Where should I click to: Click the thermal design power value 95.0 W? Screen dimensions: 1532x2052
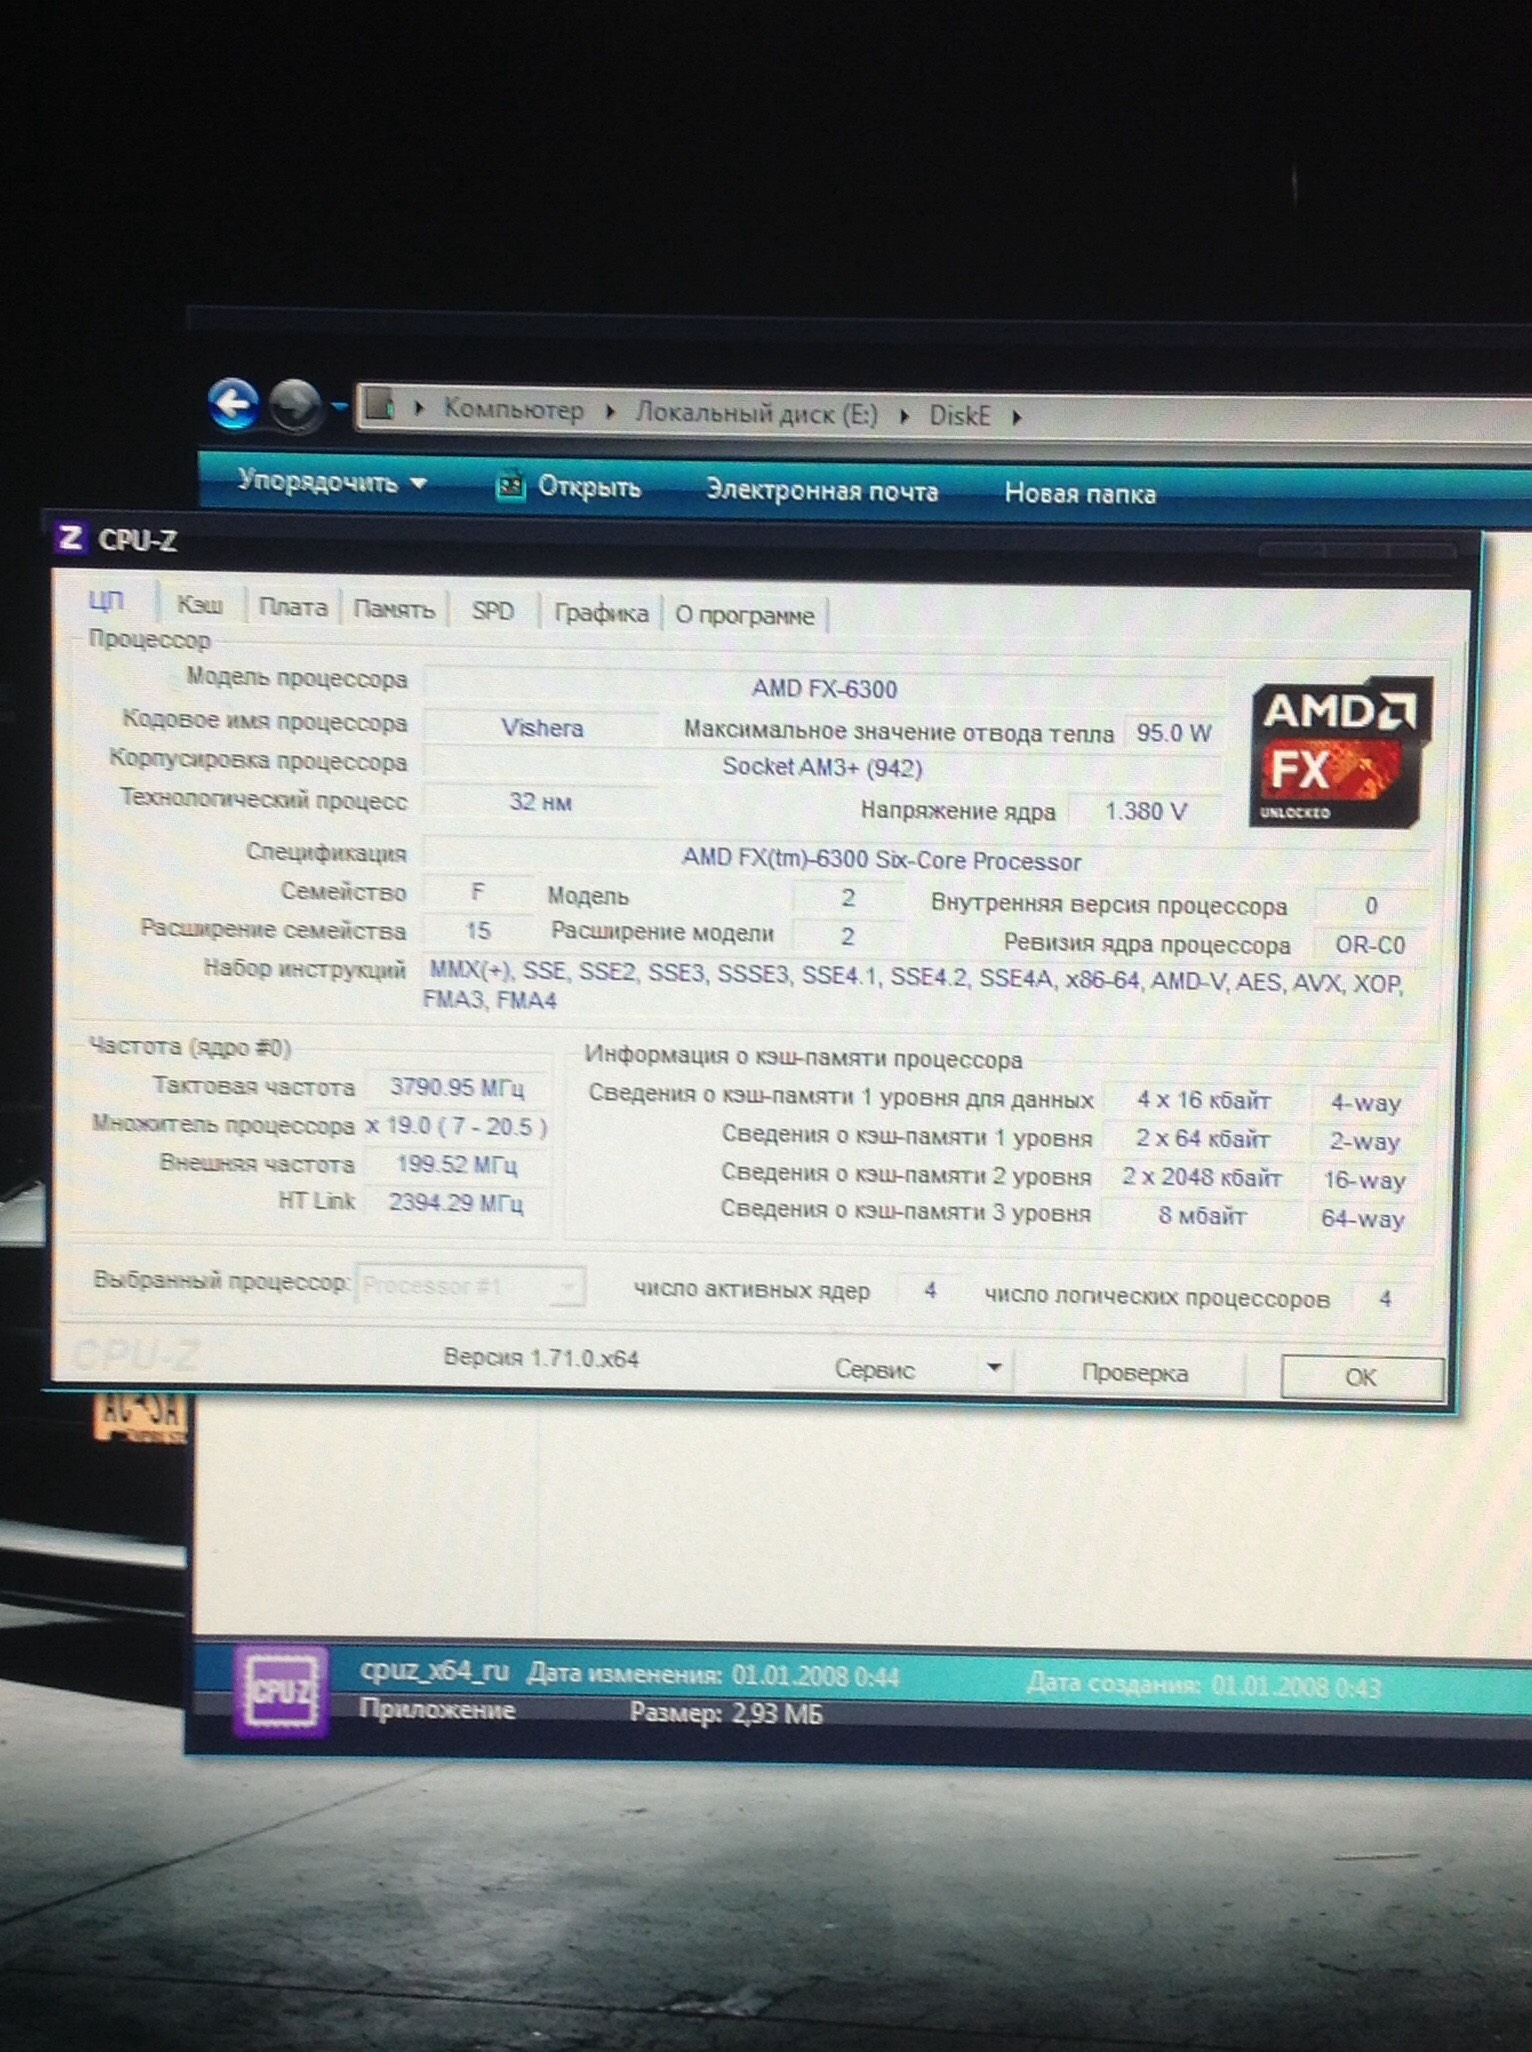pos(1173,733)
